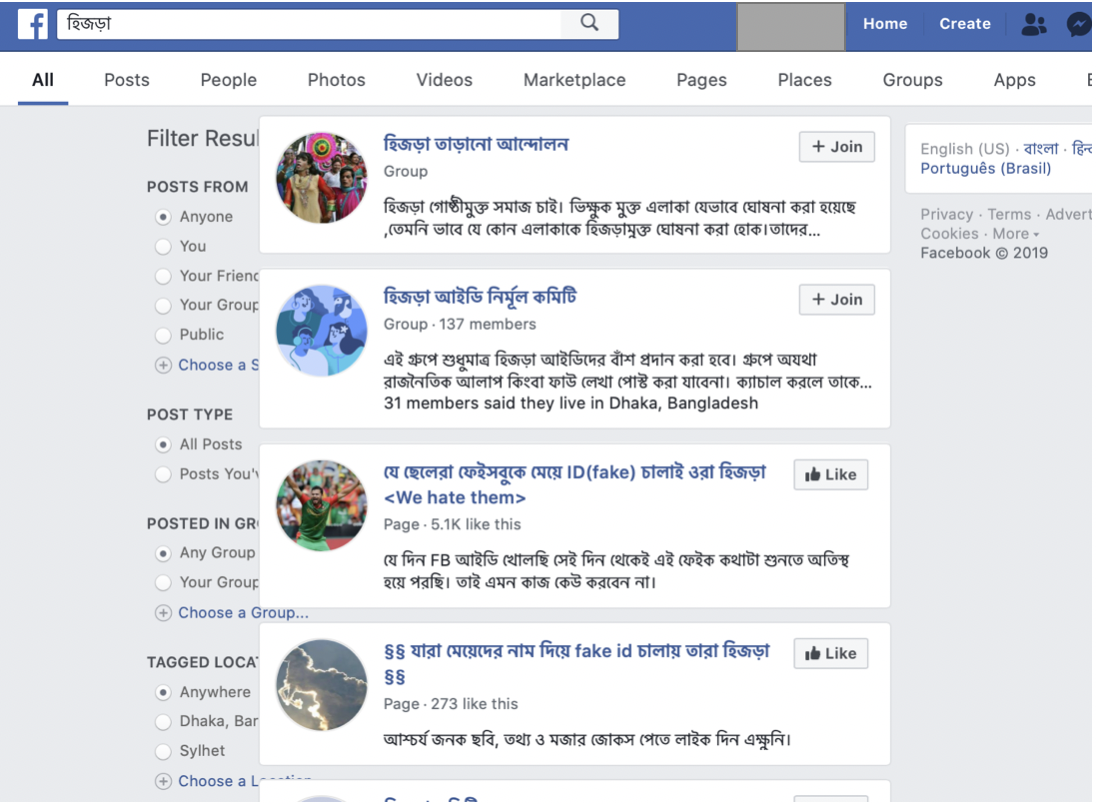
Task: Select Your Groups under Posts From
Action: tap(163, 306)
